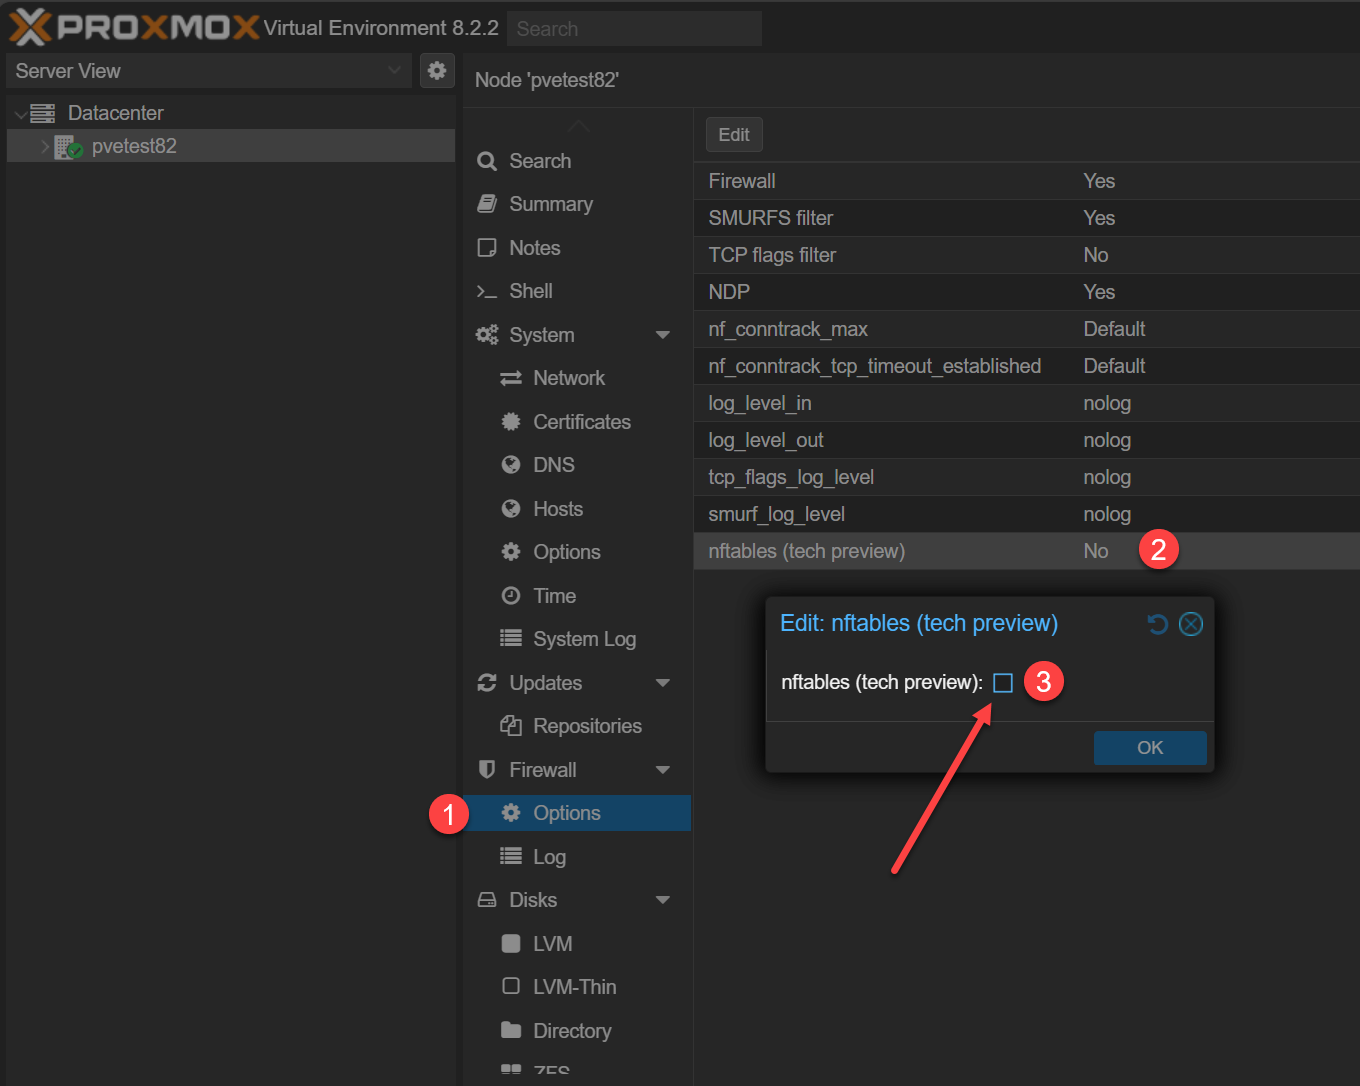The height and width of the screenshot is (1086, 1360).
Task: Click the Shell terminal prompt icon
Action: coord(487,291)
